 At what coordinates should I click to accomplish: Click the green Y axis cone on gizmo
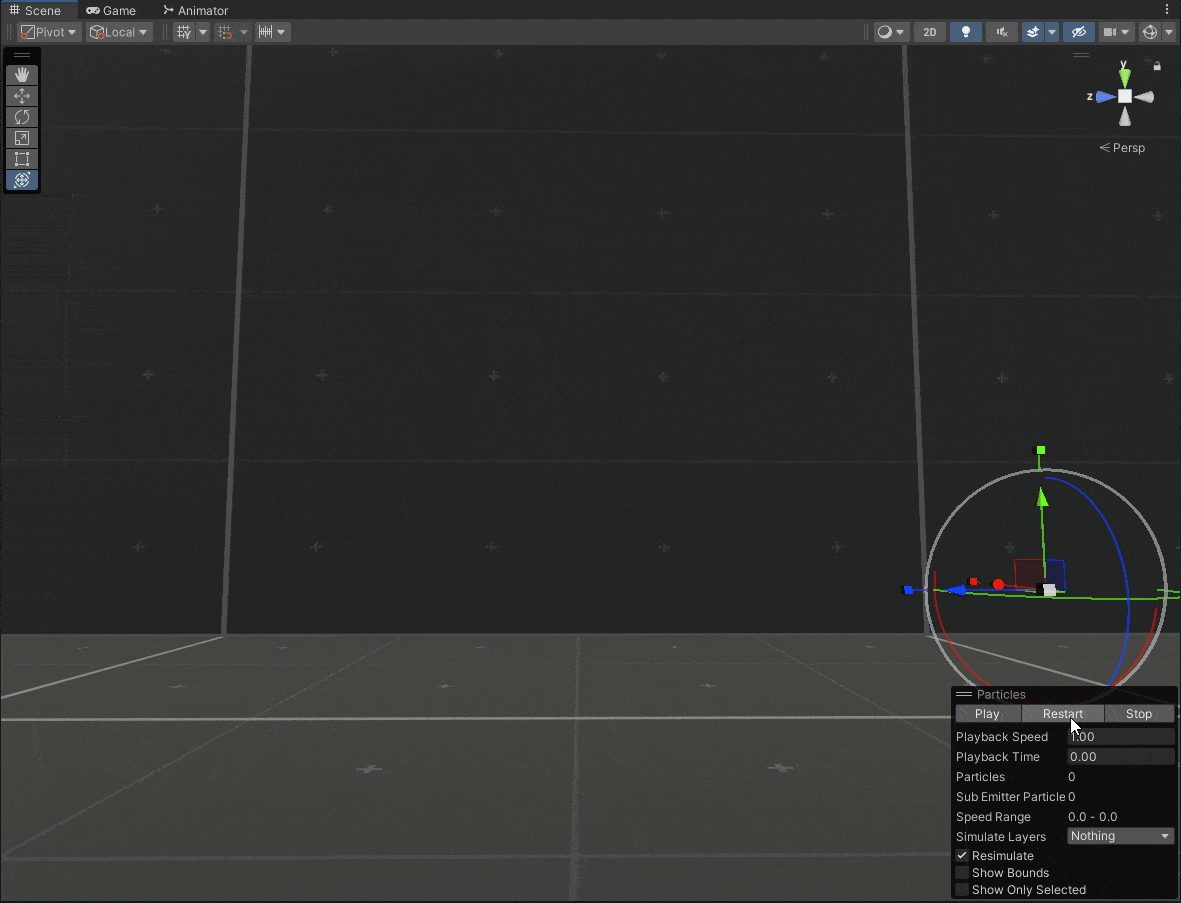[1125, 76]
